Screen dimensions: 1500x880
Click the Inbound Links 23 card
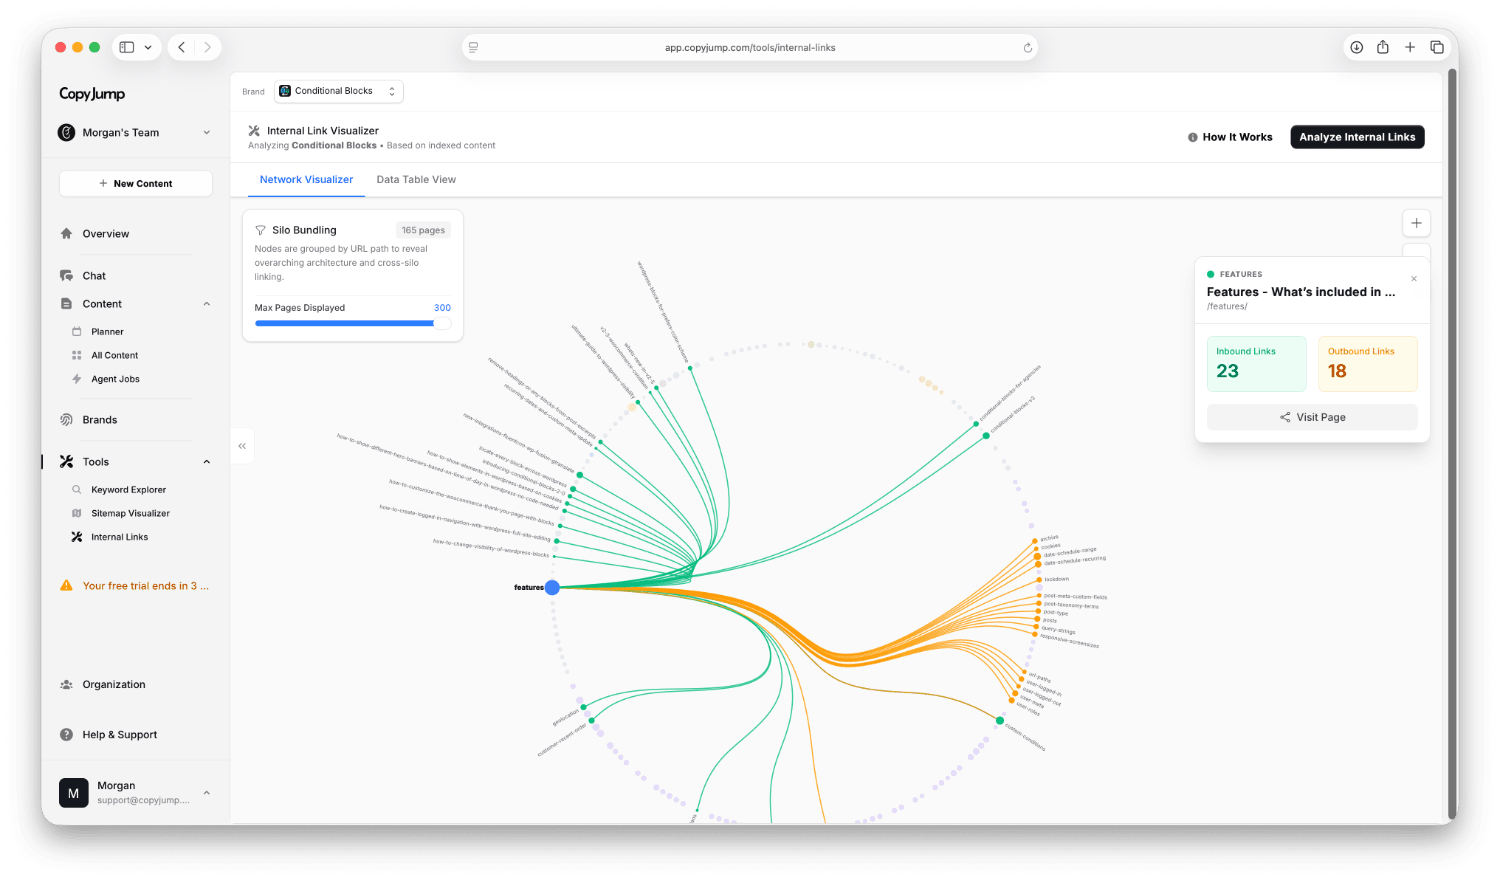(1256, 363)
